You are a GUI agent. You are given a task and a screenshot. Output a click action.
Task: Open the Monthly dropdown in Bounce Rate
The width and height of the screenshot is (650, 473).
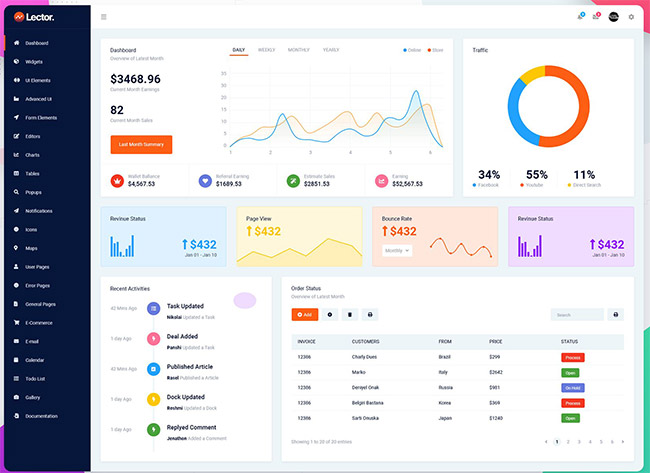click(x=396, y=250)
